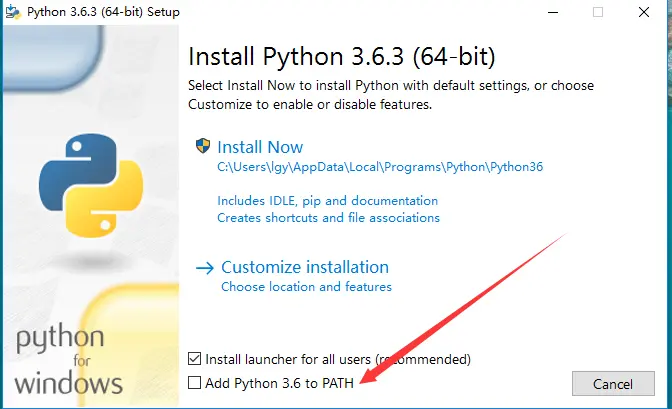This screenshot has width=672, height=409.
Task: Cancel the Python setup
Action: point(613,384)
